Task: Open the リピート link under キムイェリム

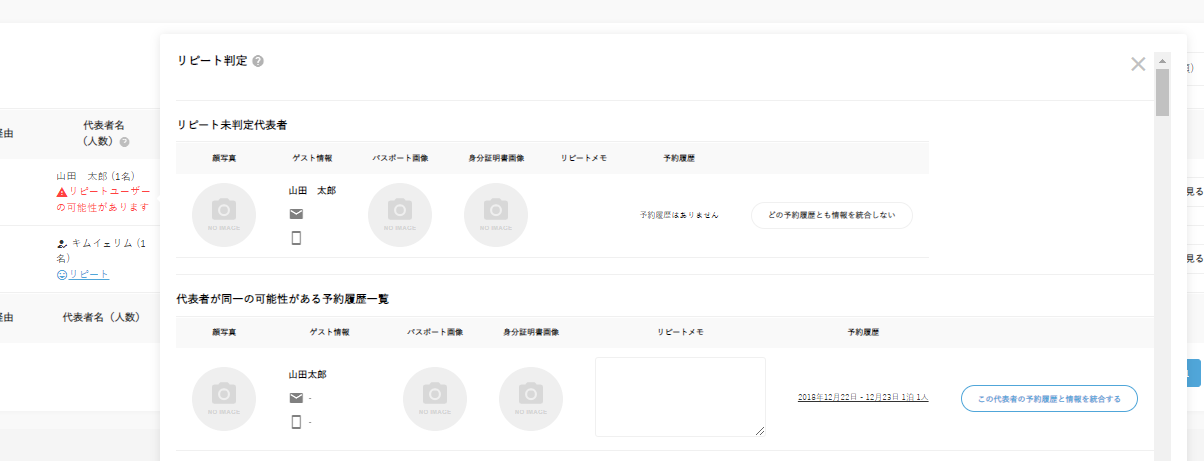Action: [x=88, y=274]
